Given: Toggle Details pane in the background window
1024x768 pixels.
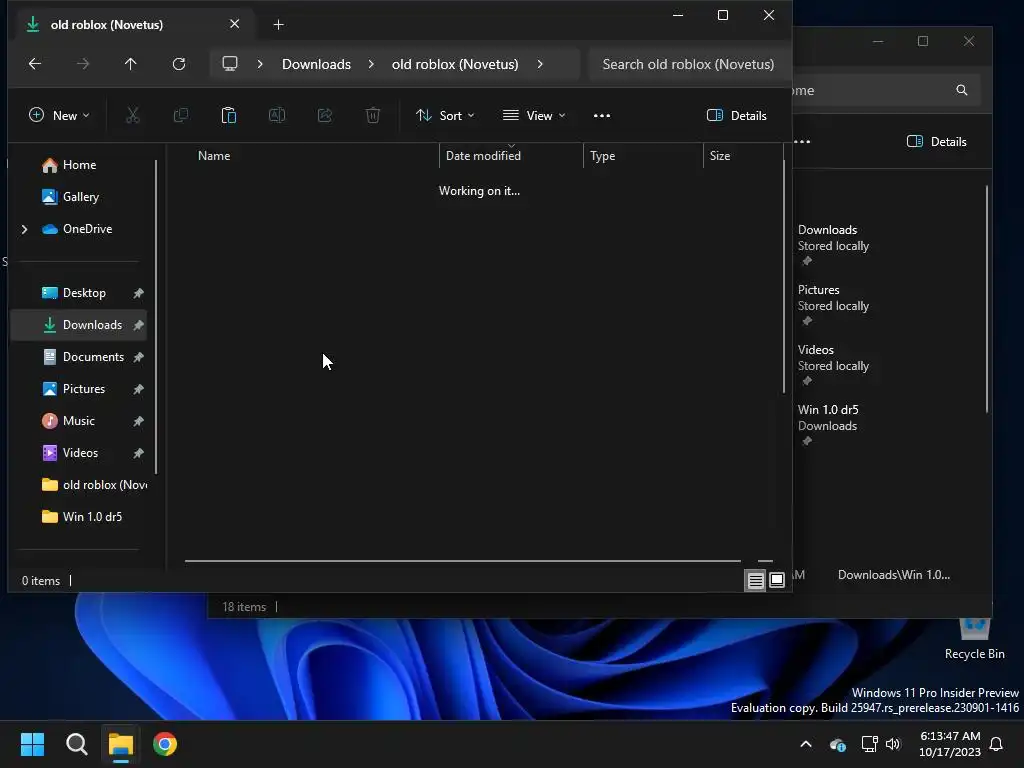Looking at the screenshot, I should [x=936, y=142].
